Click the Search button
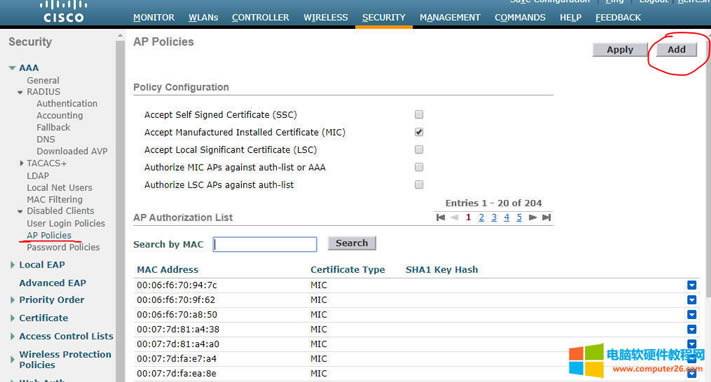 [x=351, y=243]
